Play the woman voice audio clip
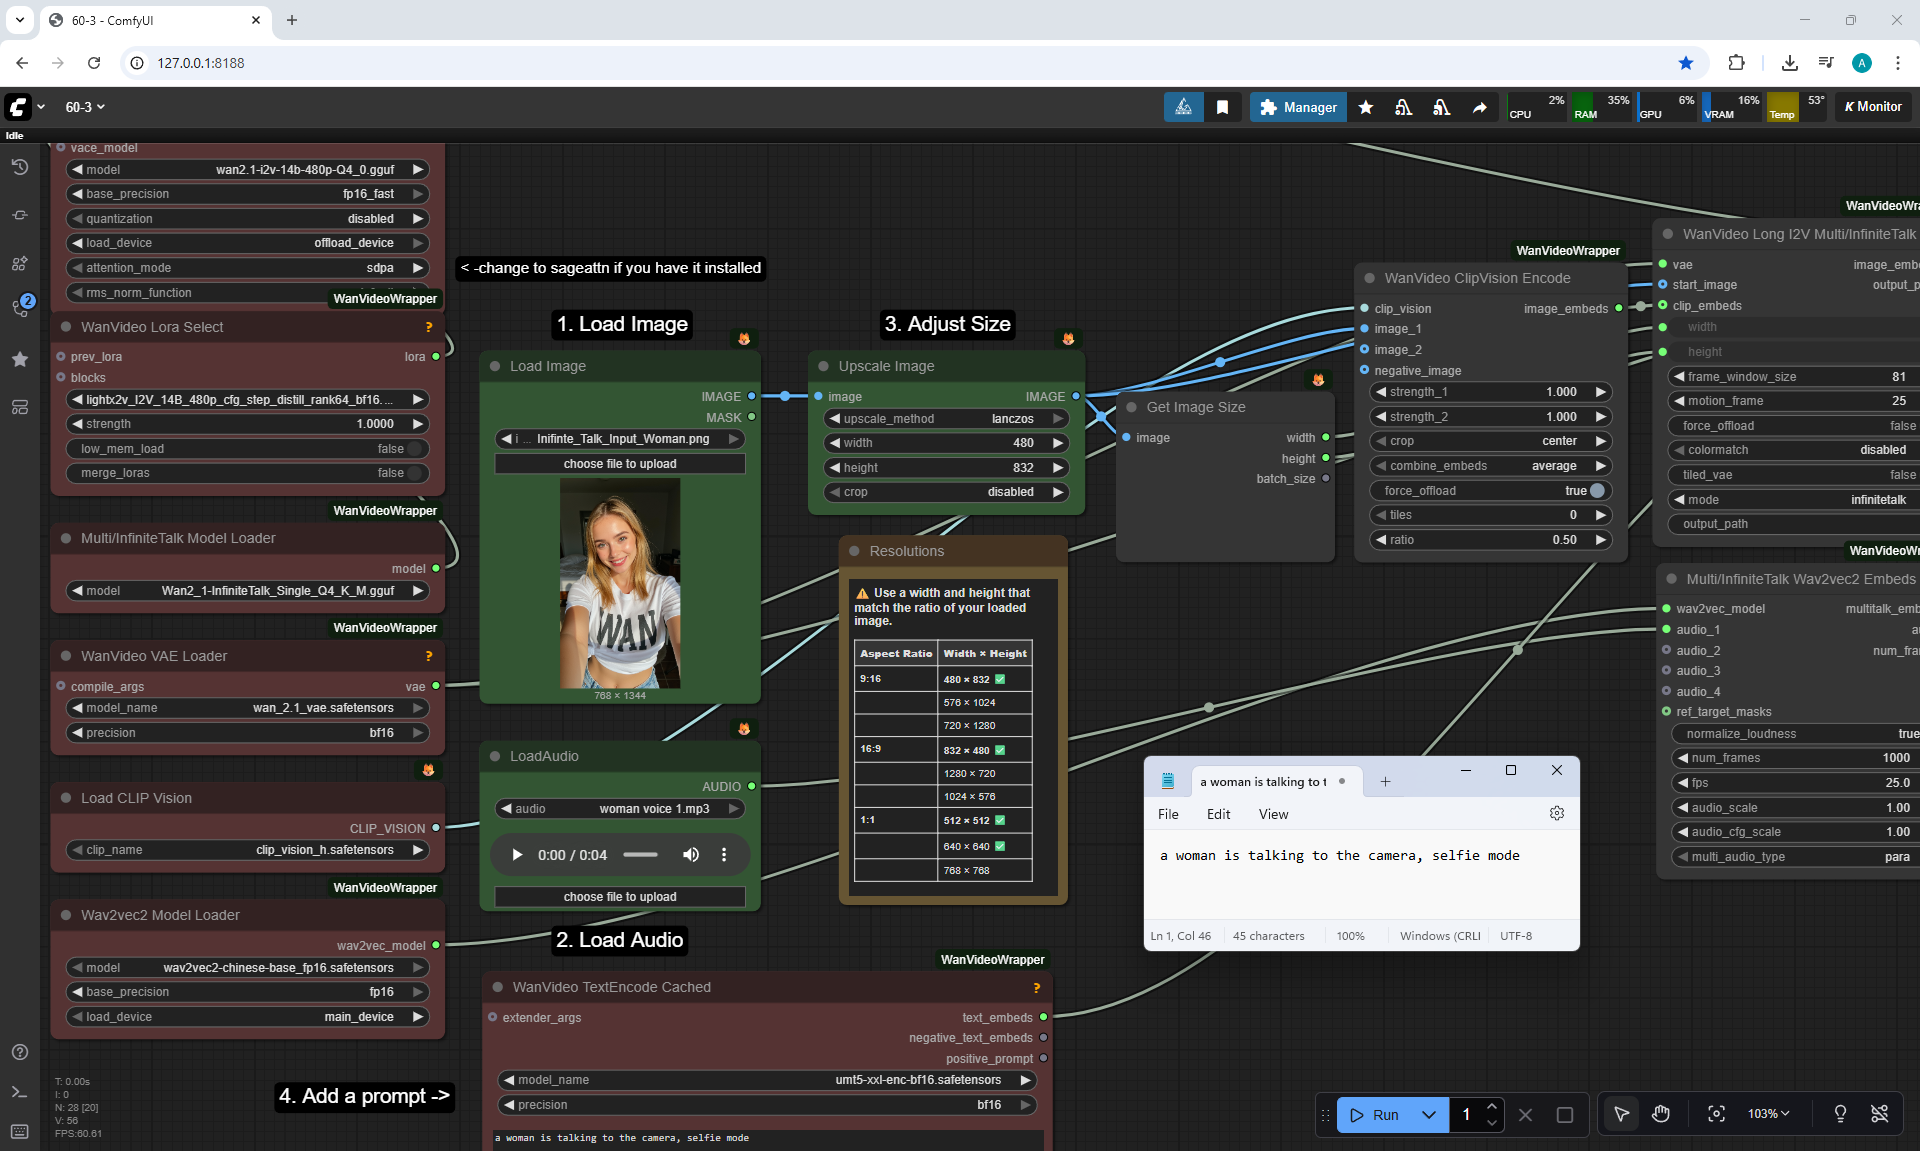Viewport: 1920px width, 1151px height. point(517,854)
